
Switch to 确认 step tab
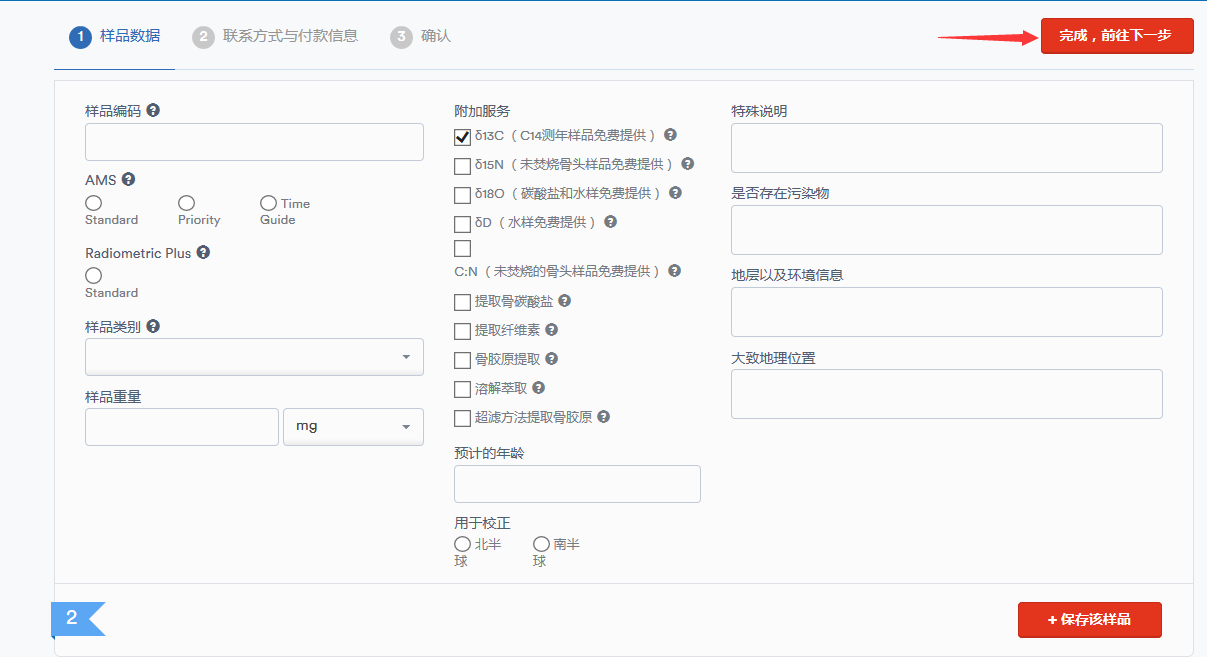421,36
